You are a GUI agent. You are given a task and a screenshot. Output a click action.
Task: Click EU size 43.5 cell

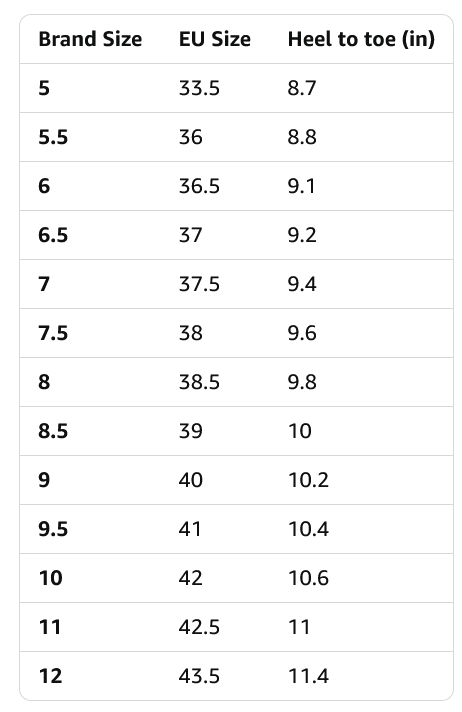point(199,677)
